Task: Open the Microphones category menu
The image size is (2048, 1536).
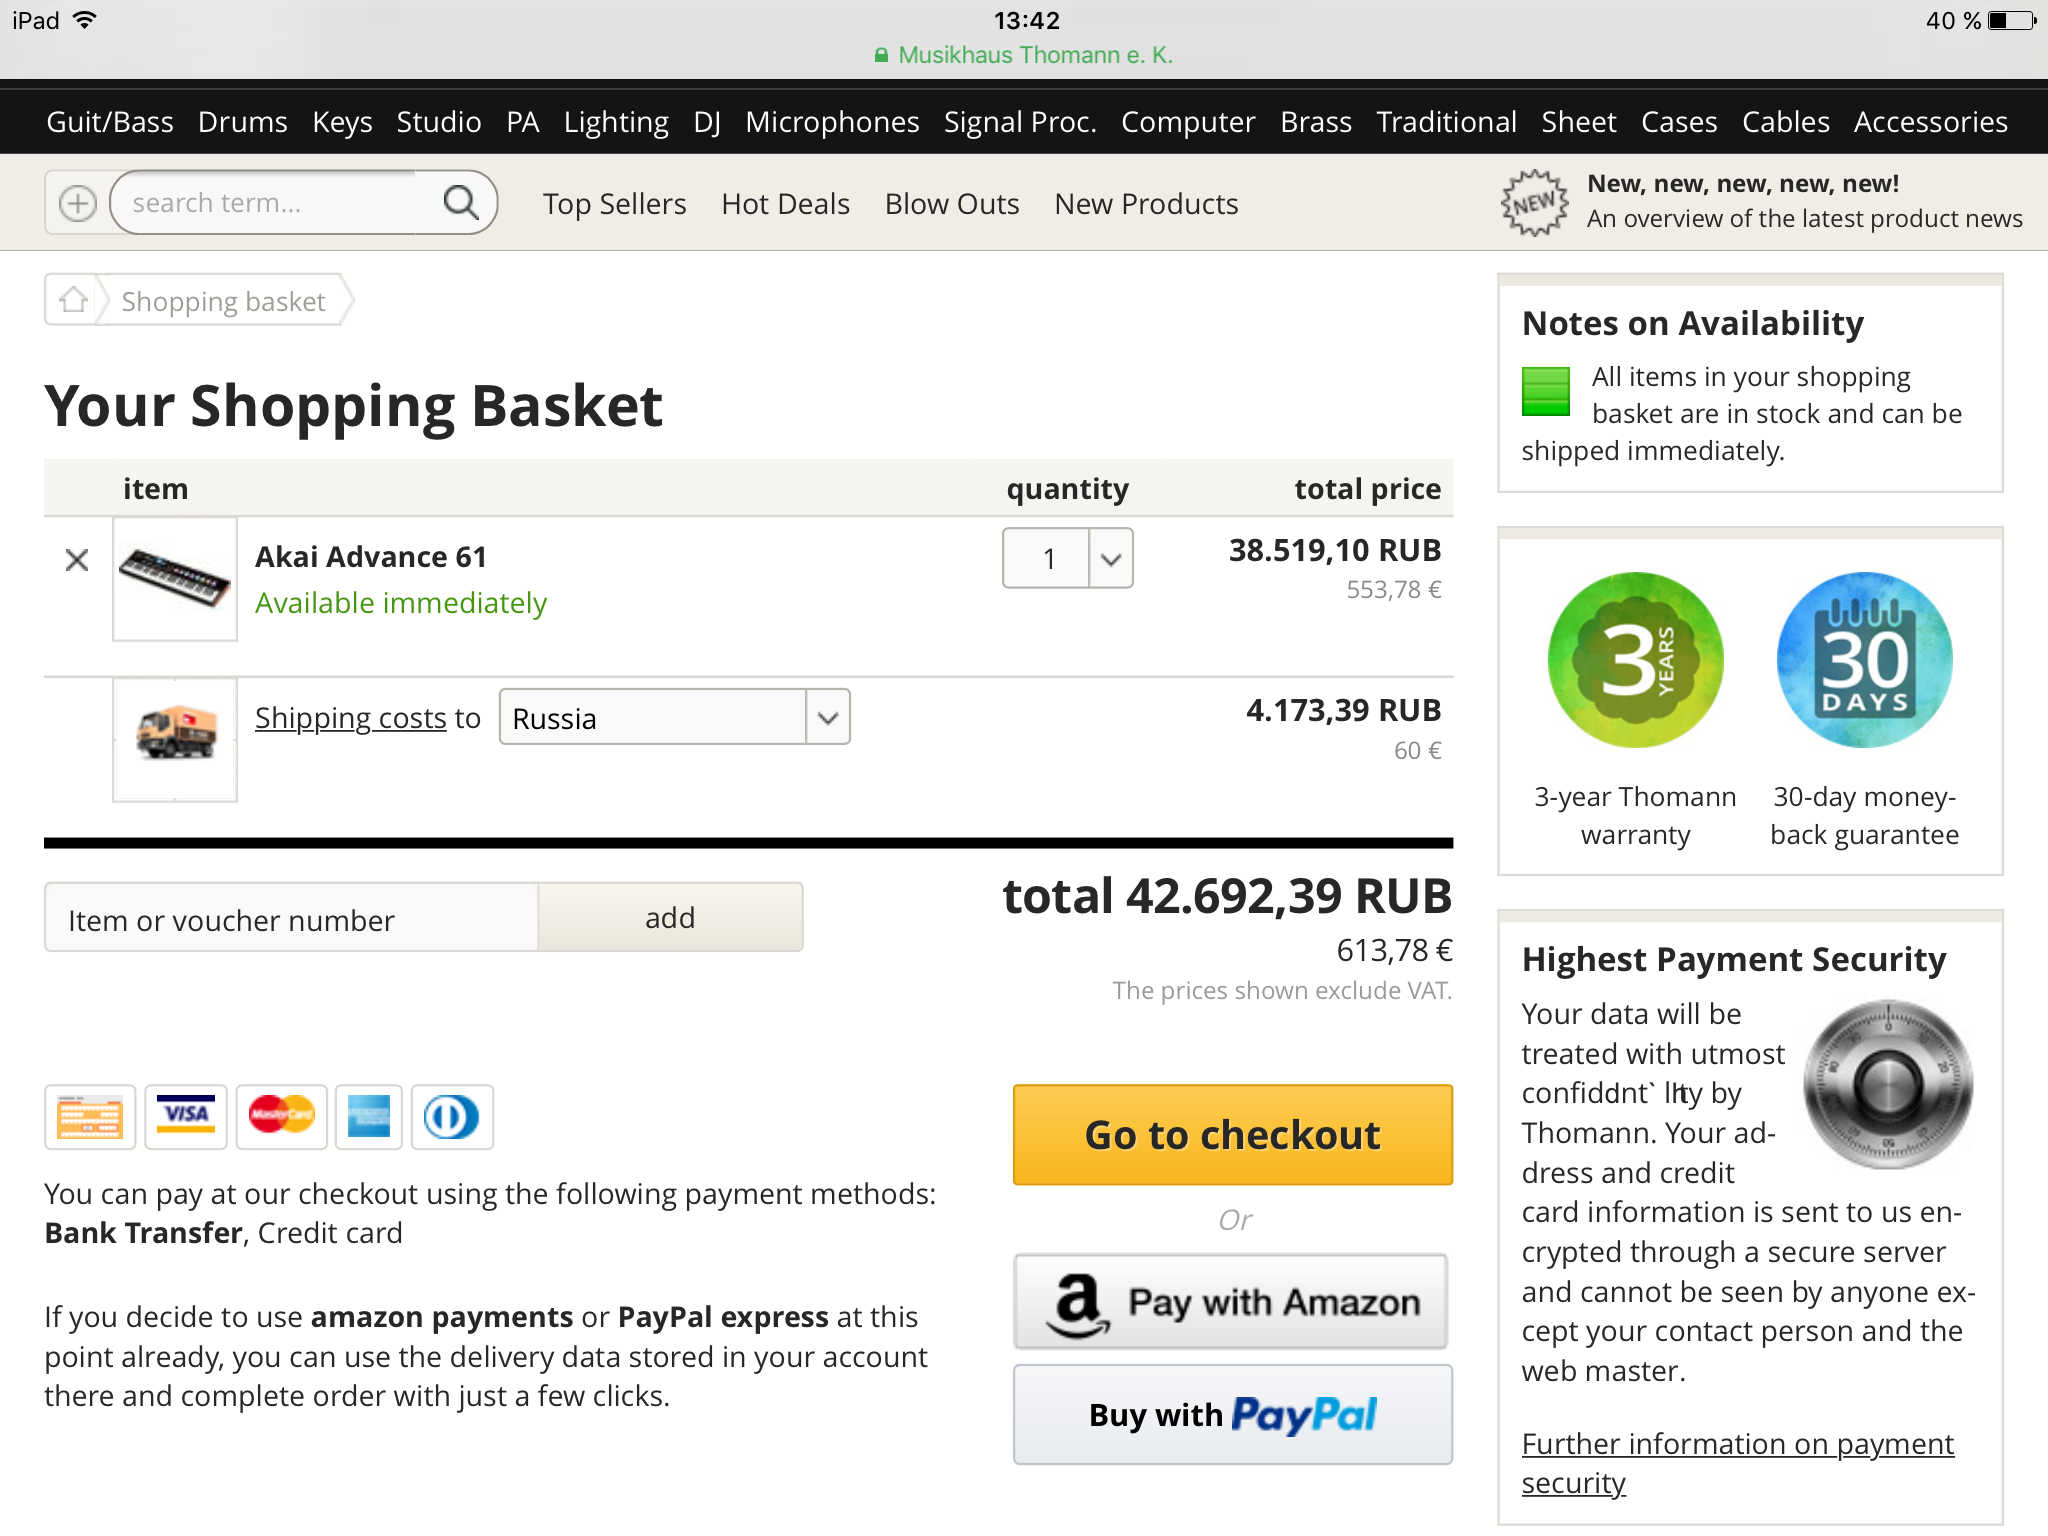Action: tap(832, 122)
